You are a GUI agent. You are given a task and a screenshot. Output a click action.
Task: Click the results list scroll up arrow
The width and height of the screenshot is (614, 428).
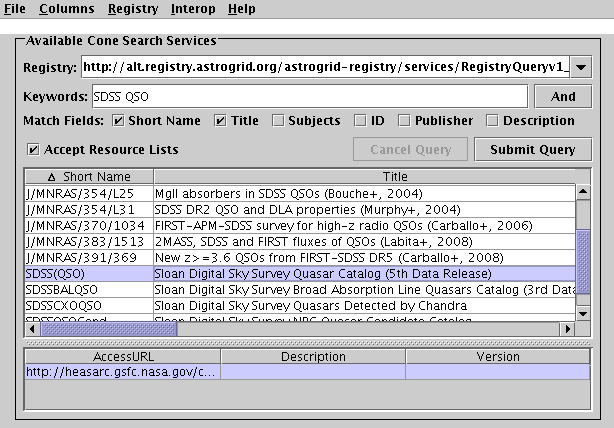[583, 192]
